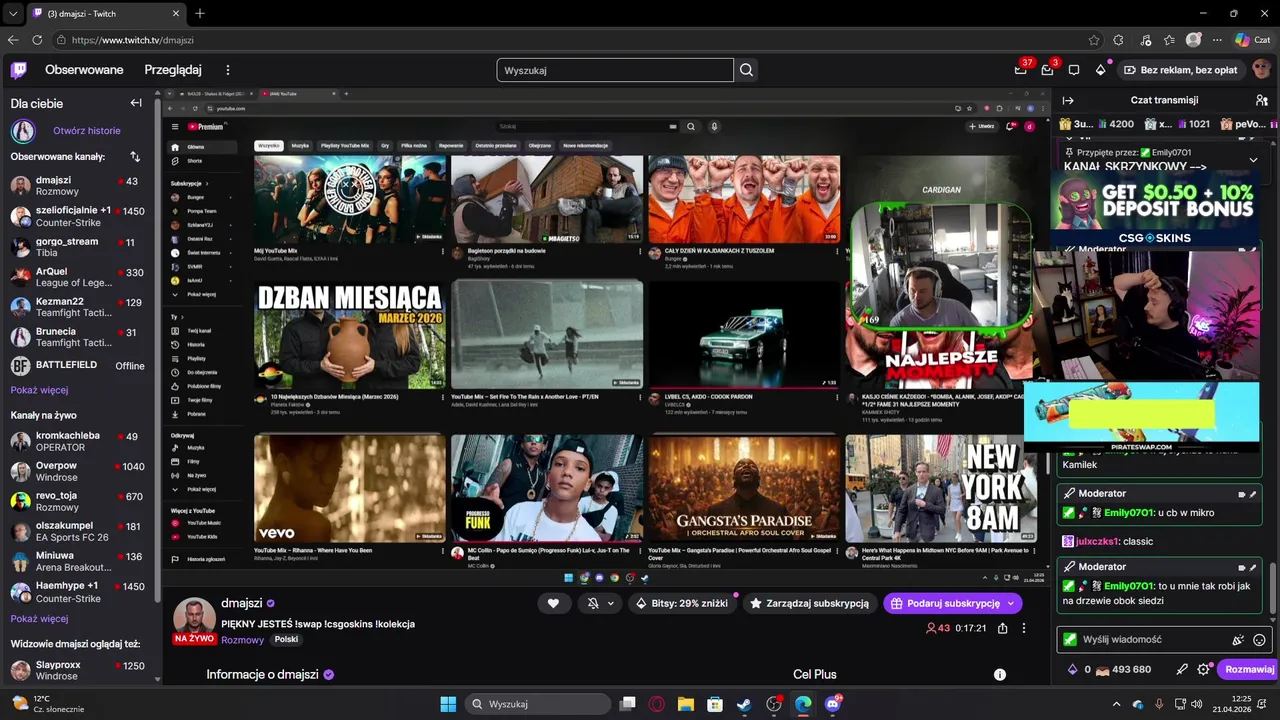Image resolution: width=1280 pixels, height=720 pixels.
Task: Collapse the stream chat panel
Action: [x=1068, y=100]
